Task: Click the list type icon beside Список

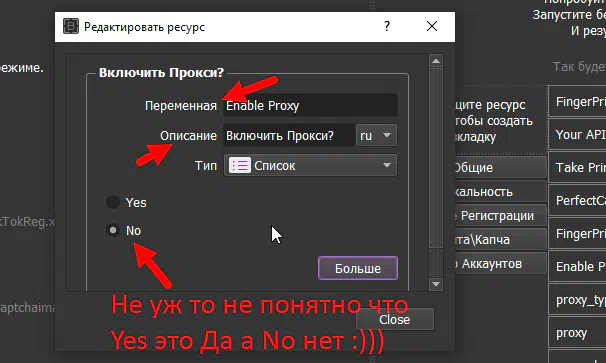Action: [240, 165]
